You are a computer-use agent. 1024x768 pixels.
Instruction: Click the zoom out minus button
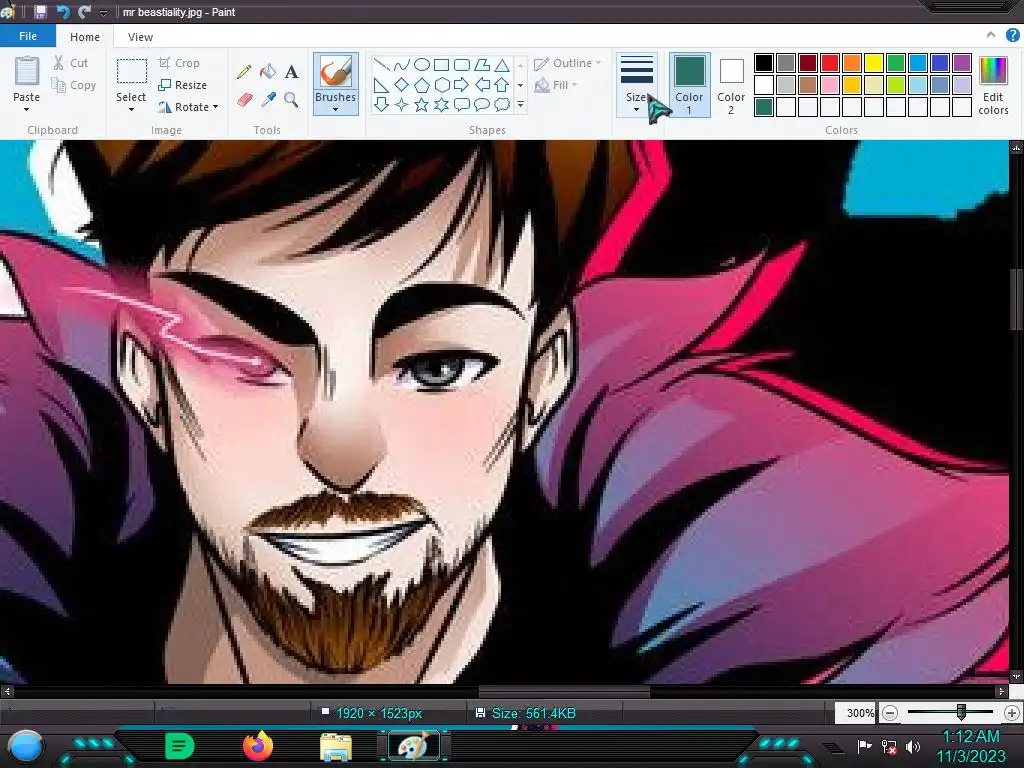[889, 713]
